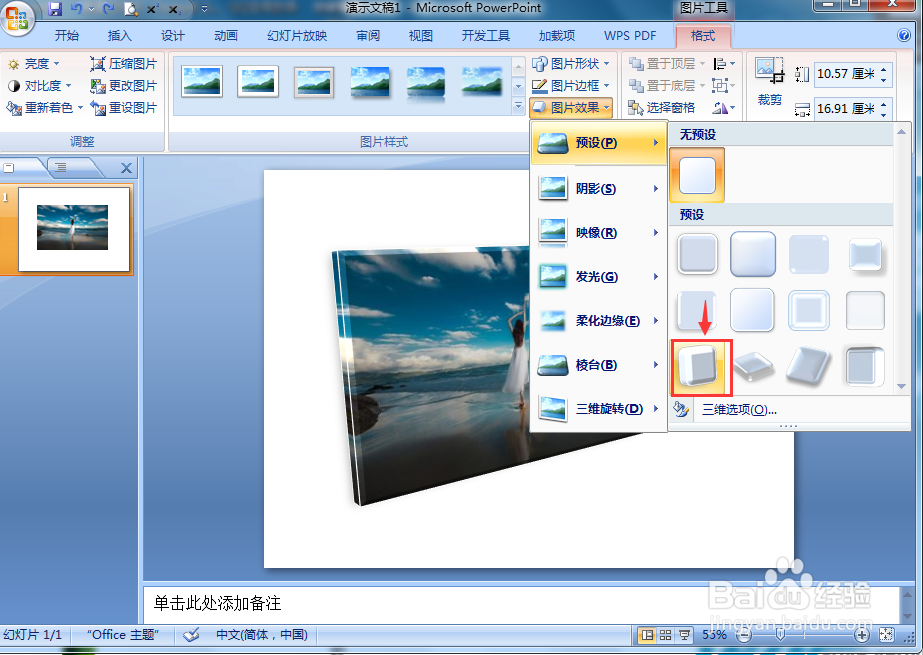Switch to the 动画 Animations tab
923x655 pixels.
click(x=225, y=36)
